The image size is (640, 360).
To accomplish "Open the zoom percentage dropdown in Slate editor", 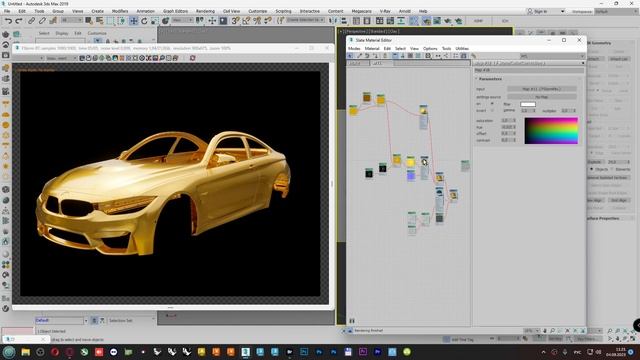I will (531, 331).
